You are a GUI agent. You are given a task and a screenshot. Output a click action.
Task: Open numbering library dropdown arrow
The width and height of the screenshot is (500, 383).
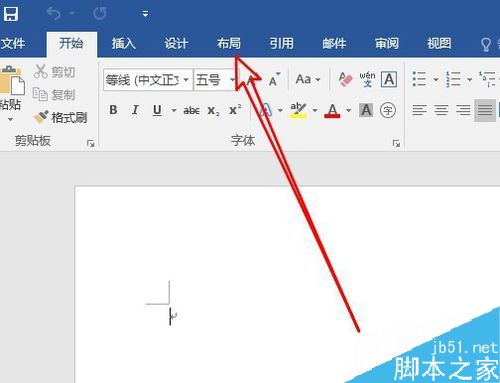coord(469,79)
